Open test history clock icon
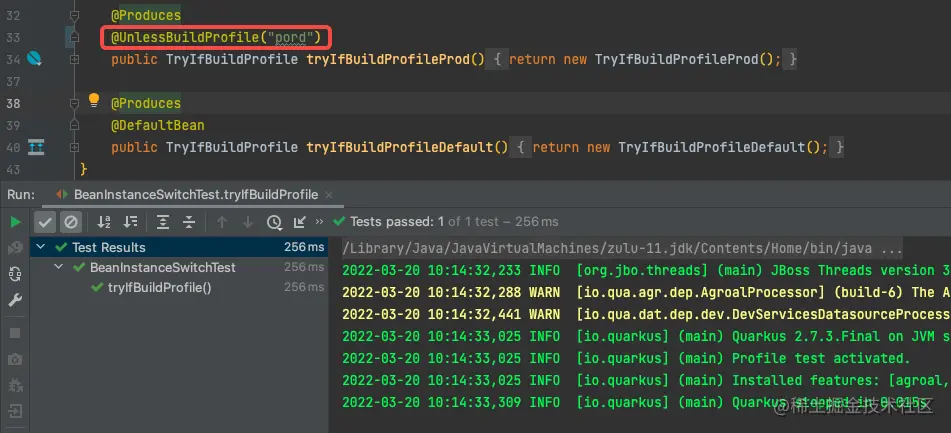951x433 pixels. pos(274,223)
